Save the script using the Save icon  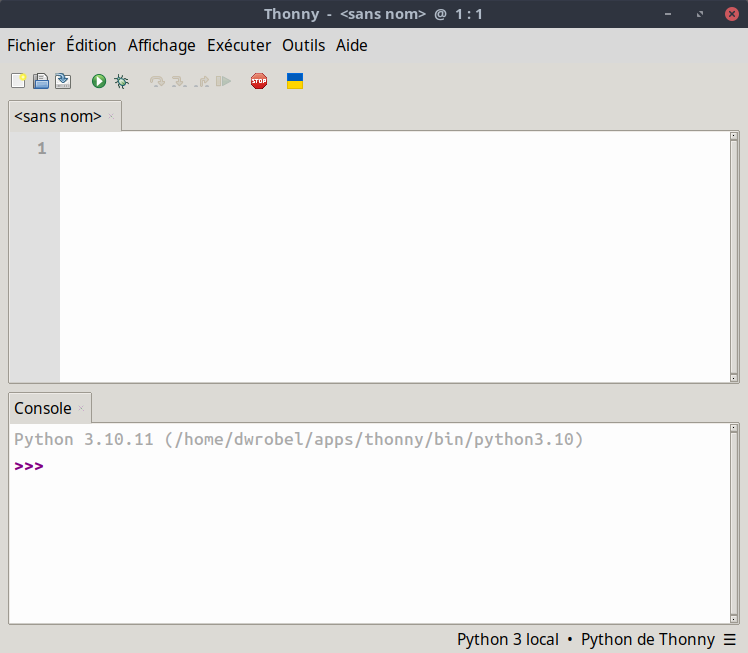63,81
